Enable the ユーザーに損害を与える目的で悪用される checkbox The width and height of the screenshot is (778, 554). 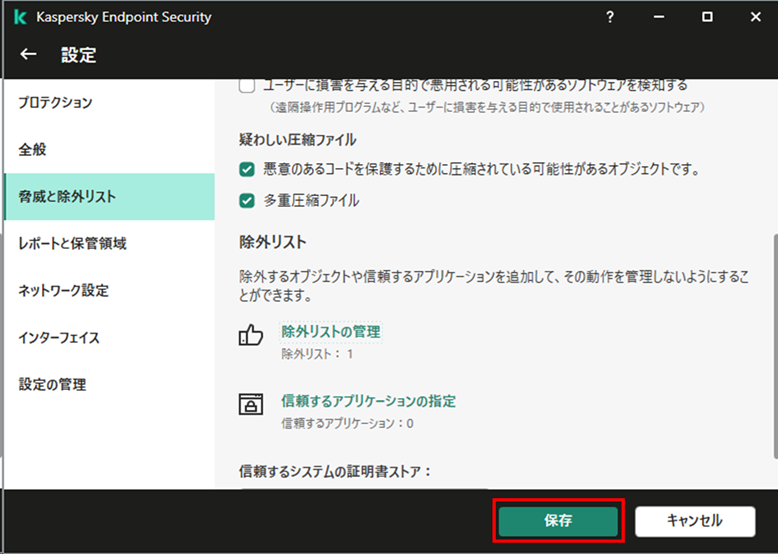[247, 86]
